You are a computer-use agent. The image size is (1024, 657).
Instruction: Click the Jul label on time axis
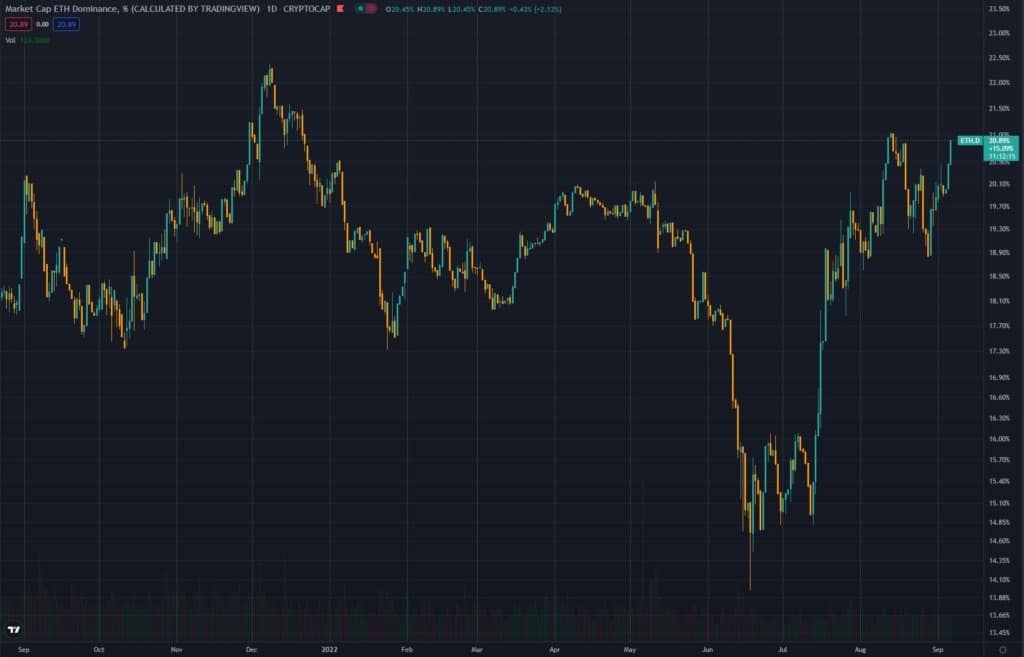click(782, 650)
